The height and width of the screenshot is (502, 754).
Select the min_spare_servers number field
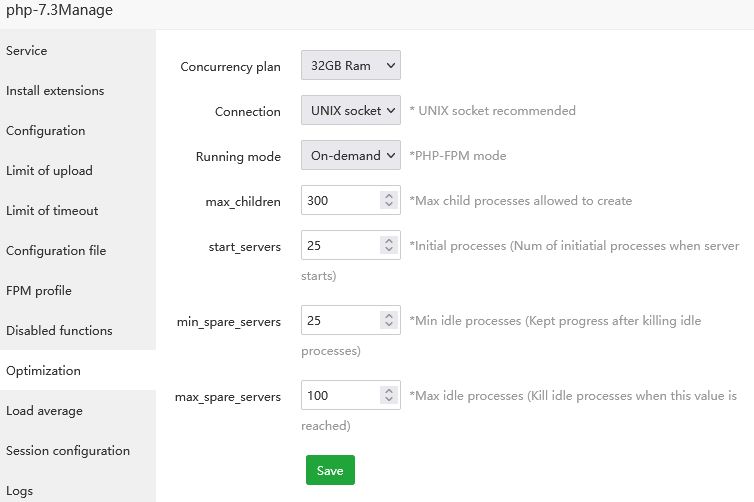[340, 321]
